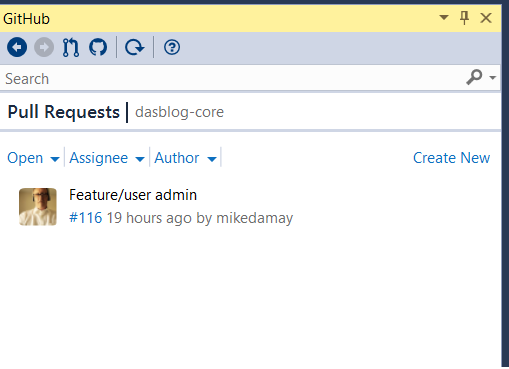Open the help question mark icon

pos(172,47)
